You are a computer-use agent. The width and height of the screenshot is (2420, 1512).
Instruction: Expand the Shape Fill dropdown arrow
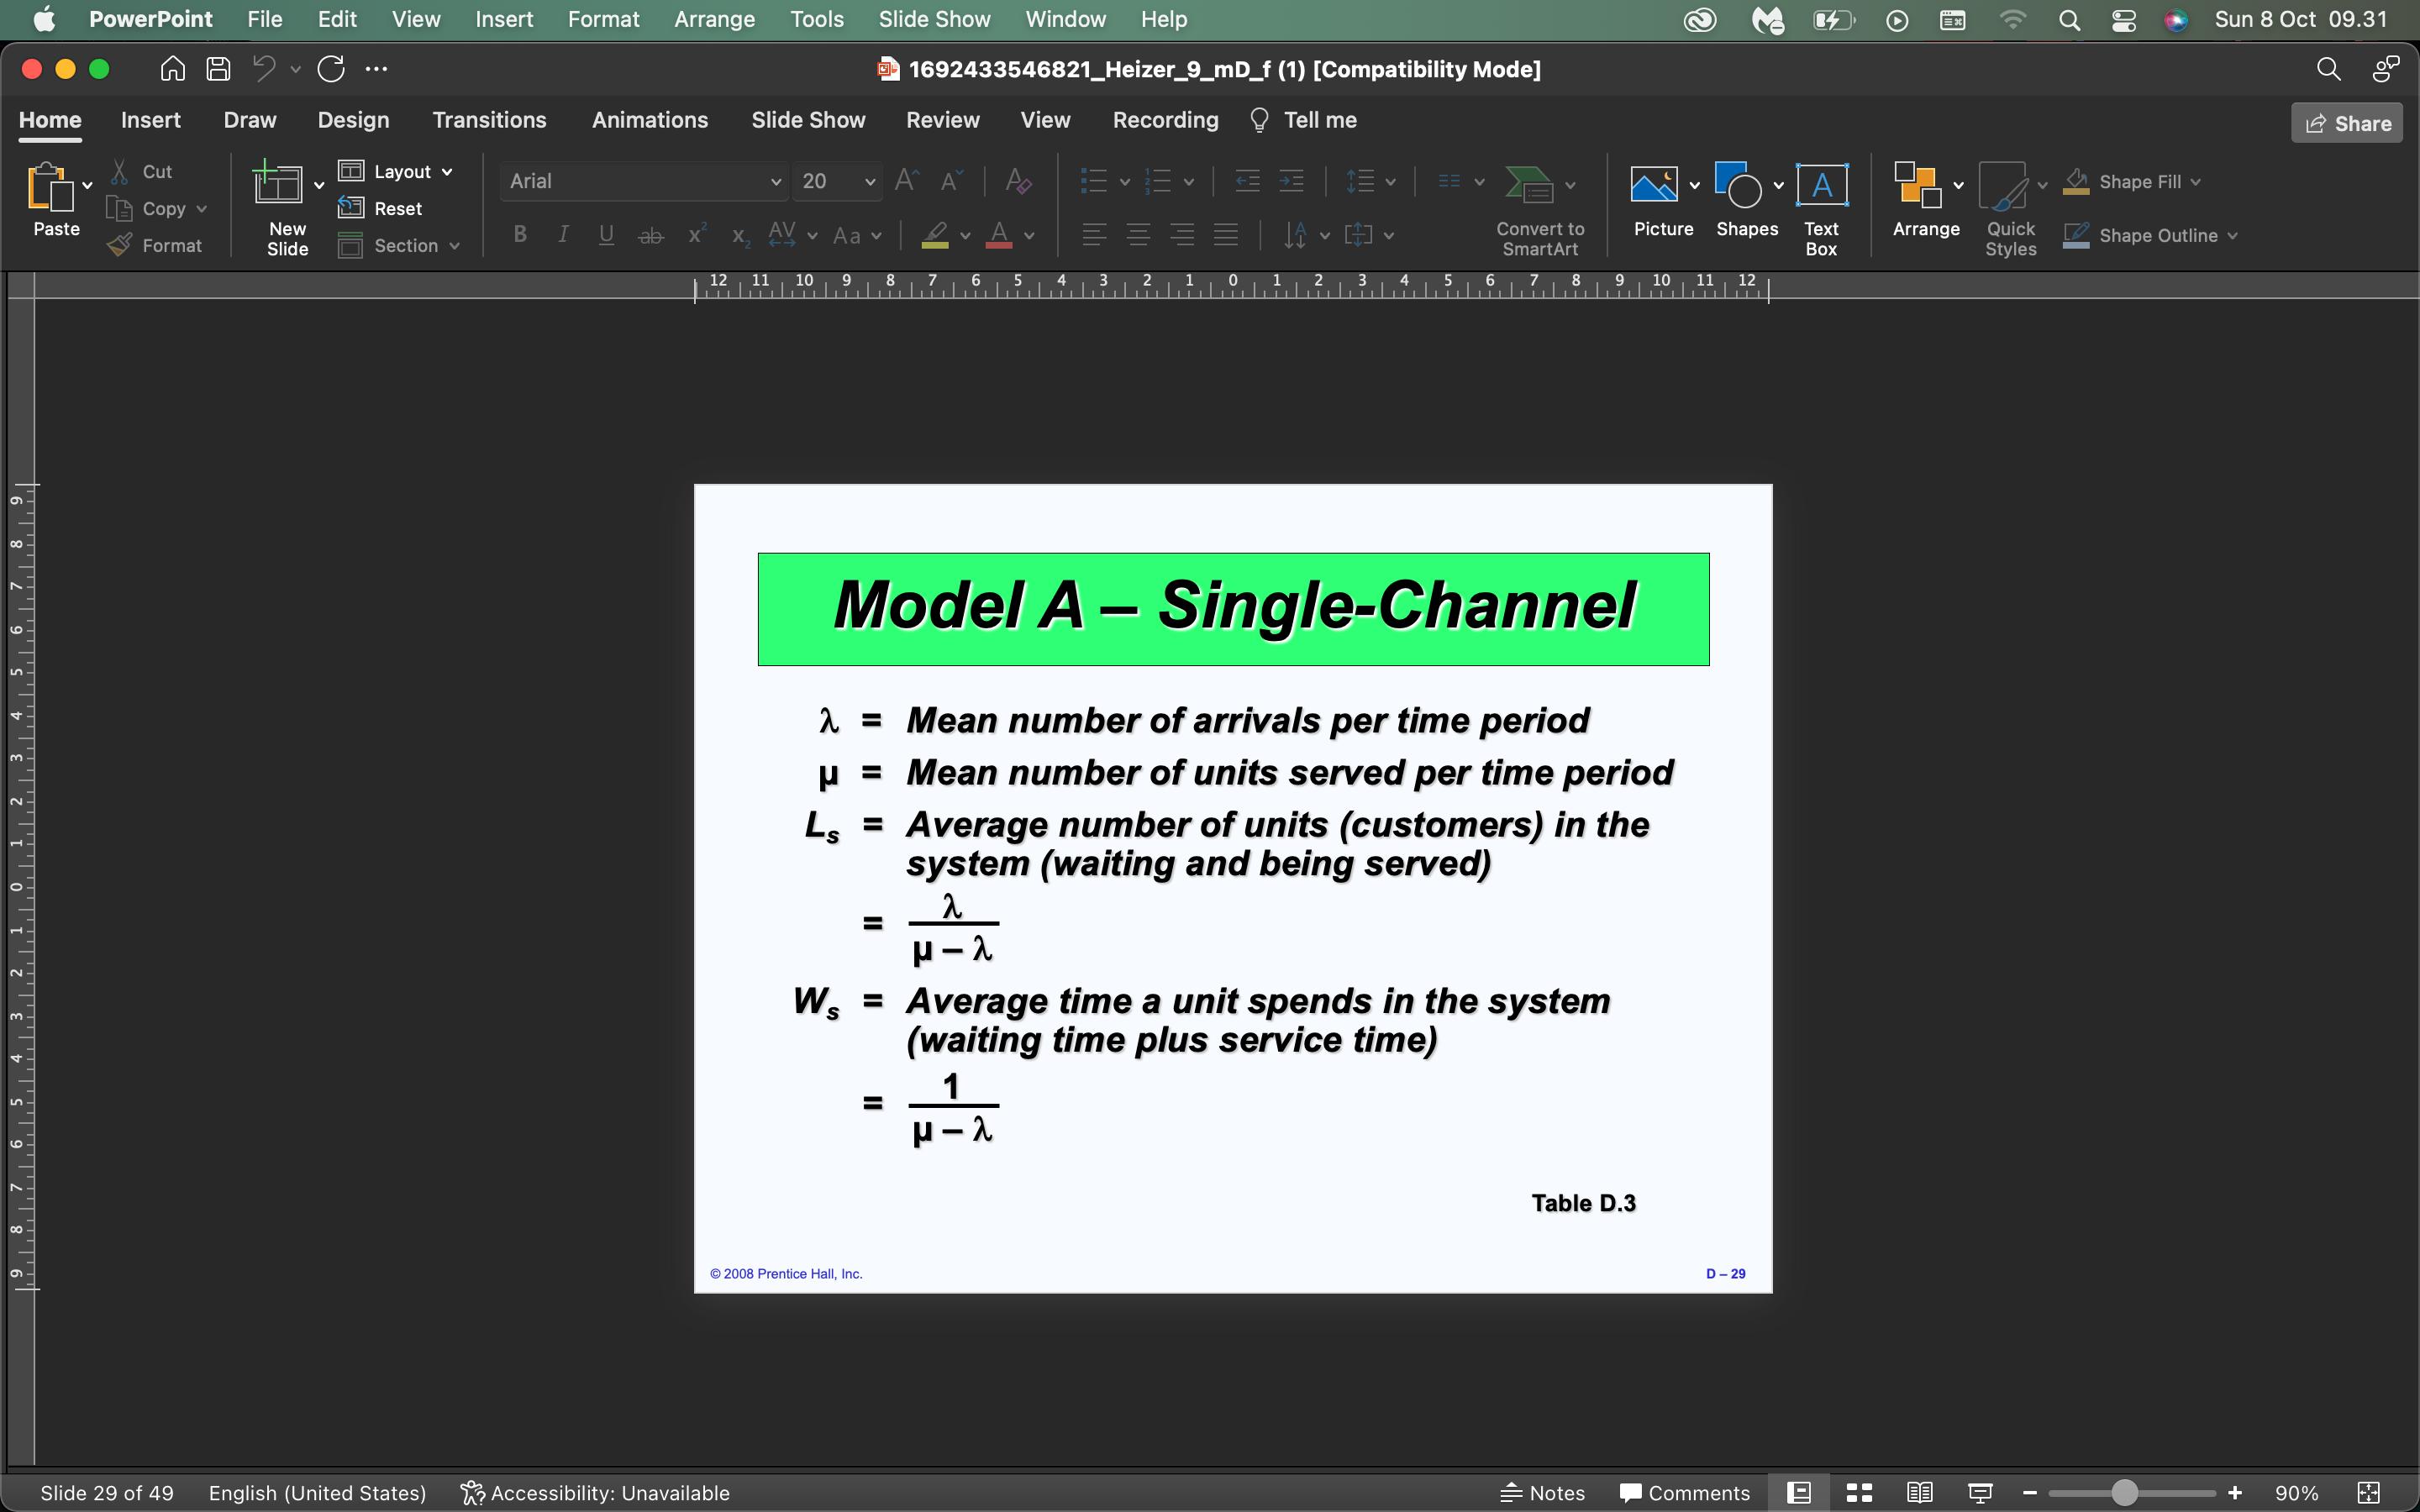(2196, 182)
